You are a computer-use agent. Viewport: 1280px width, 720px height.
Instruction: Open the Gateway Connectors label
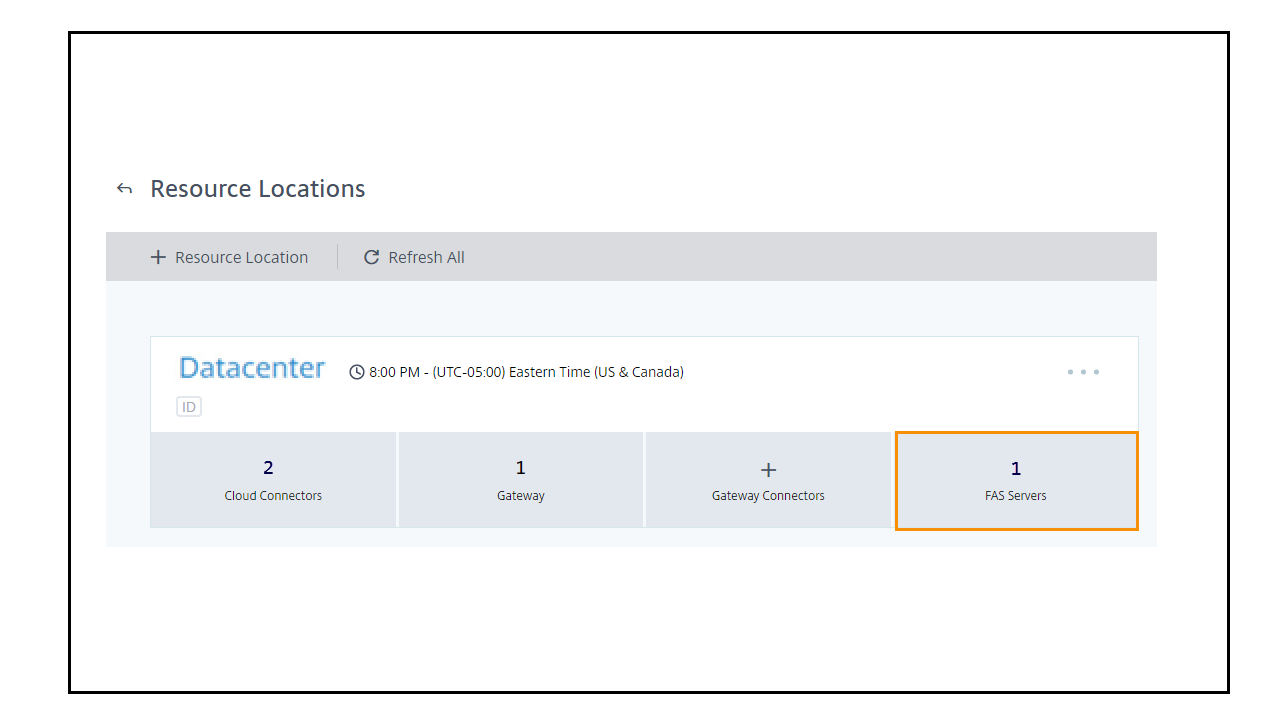click(768, 496)
